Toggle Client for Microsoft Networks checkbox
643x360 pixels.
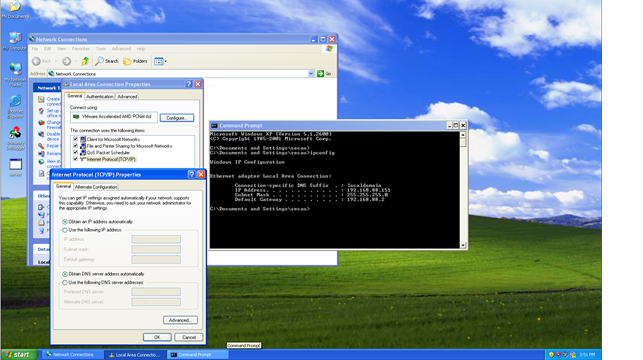[75, 139]
